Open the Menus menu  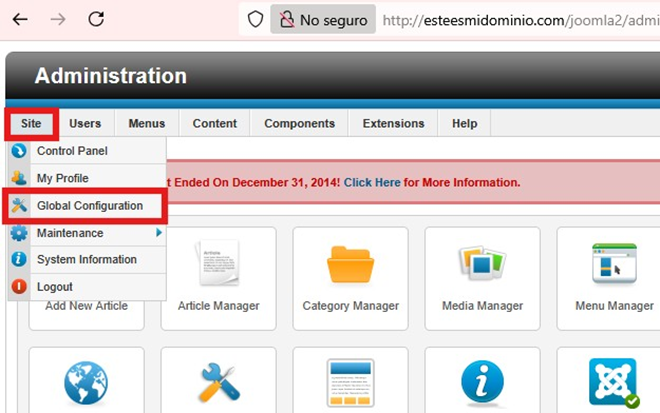146,123
